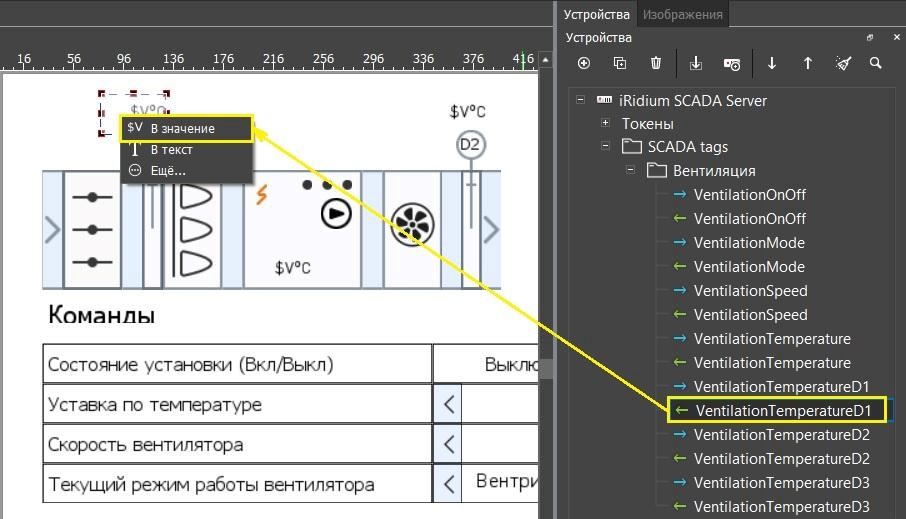906x519 pixels.
Task: Click the broom cleanup icon
Action: point(843,63)
